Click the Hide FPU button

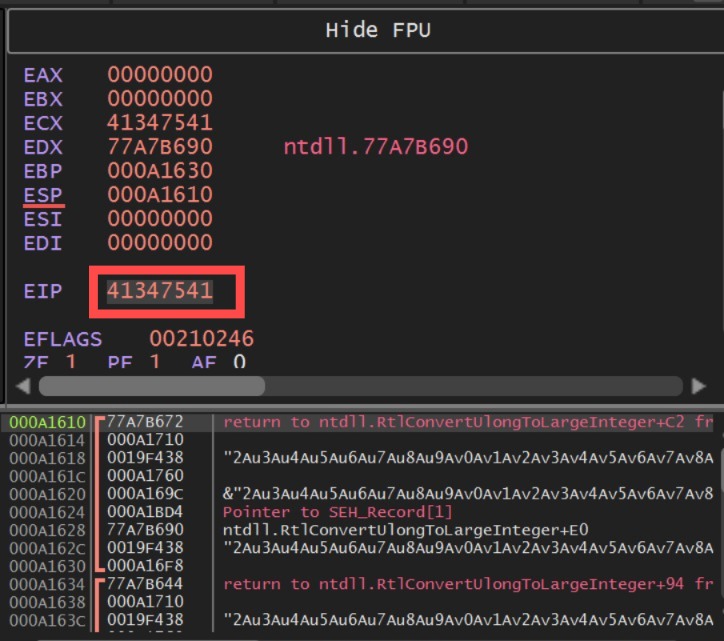(377, 30)
